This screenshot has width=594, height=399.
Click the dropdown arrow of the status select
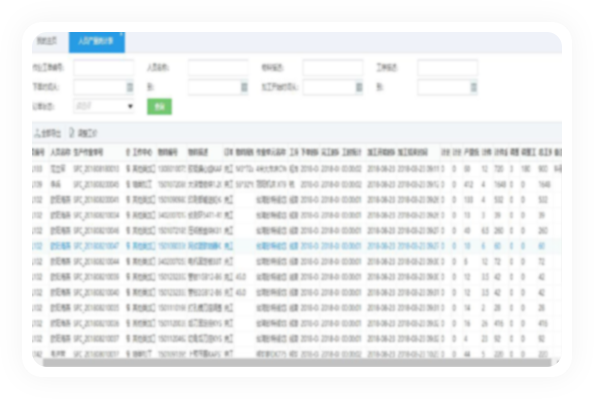pyautogui.click(x=130, y=106)
